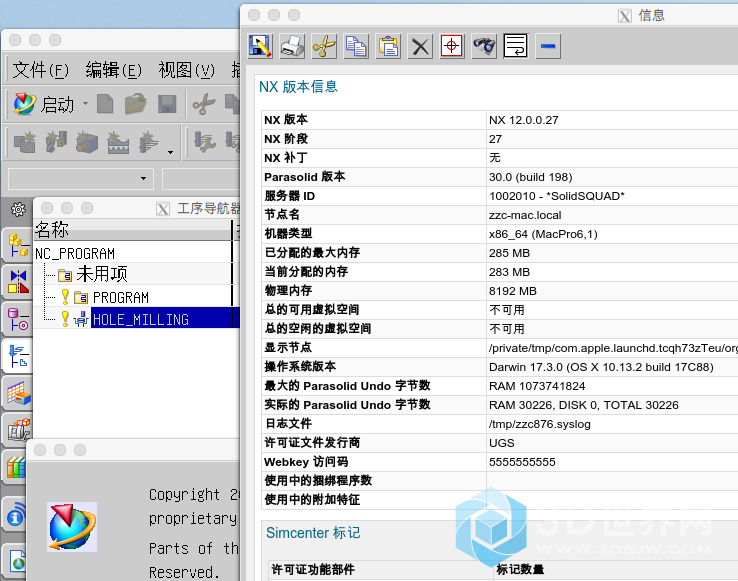Click the Create Operation icon
The width and height of the screenshot is (738, 581).
tap(149, 143)
